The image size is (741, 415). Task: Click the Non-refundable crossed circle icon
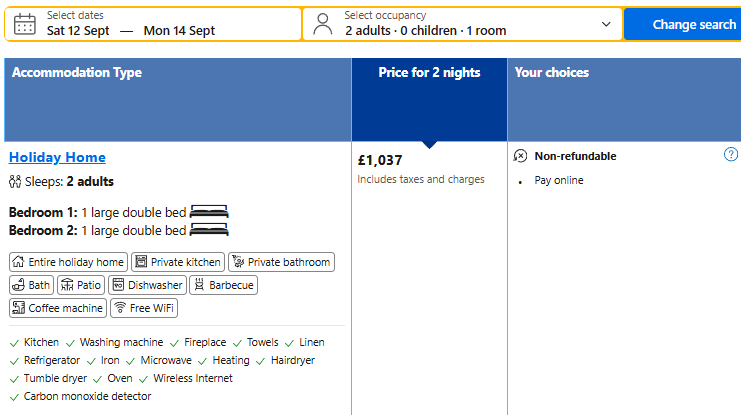point(520,156)
